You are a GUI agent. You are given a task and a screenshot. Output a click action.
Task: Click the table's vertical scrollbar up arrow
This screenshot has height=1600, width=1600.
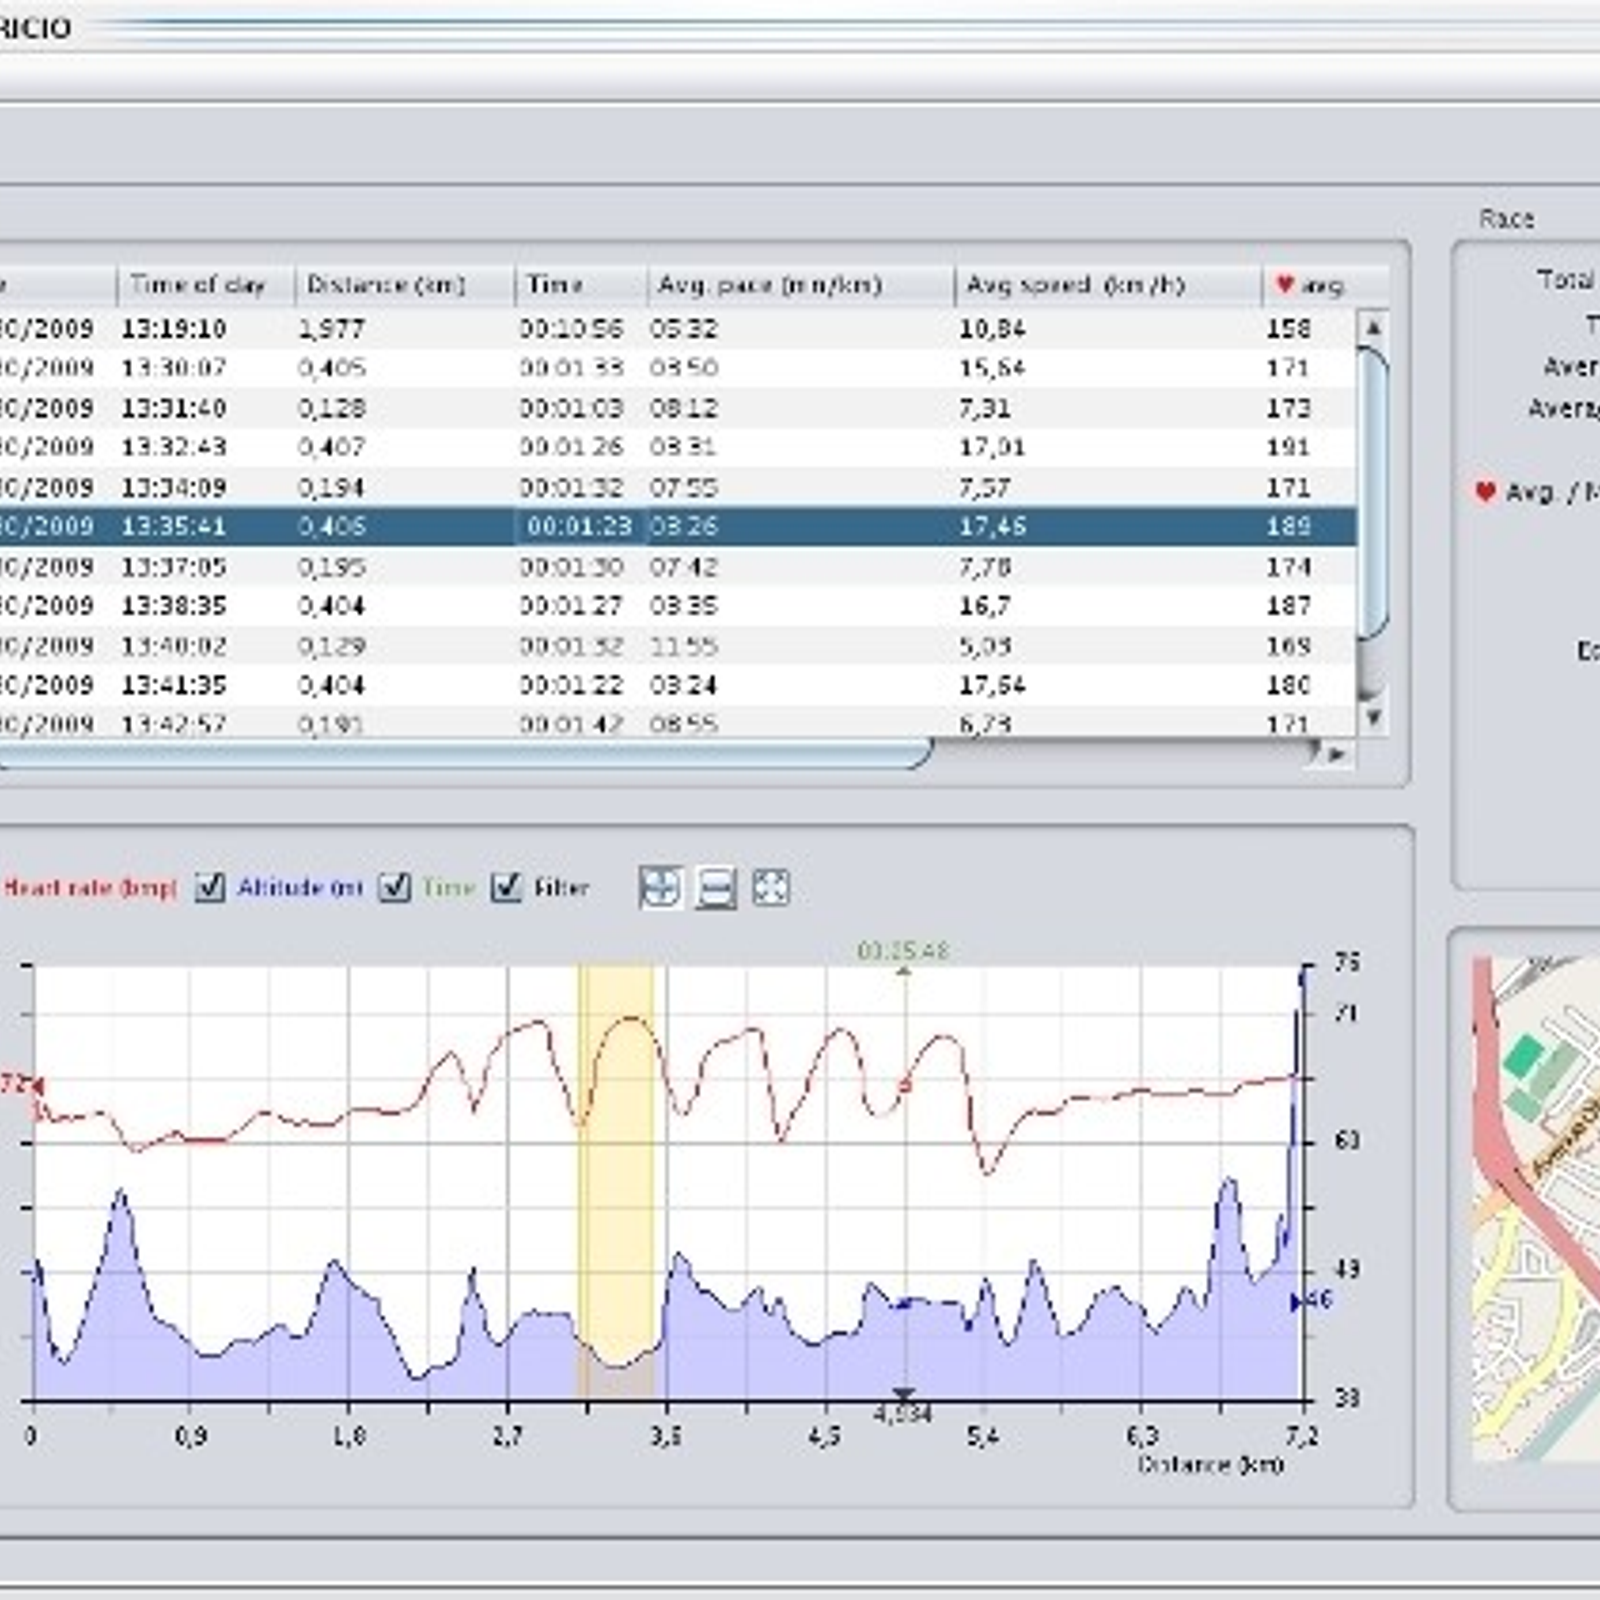1373,327
